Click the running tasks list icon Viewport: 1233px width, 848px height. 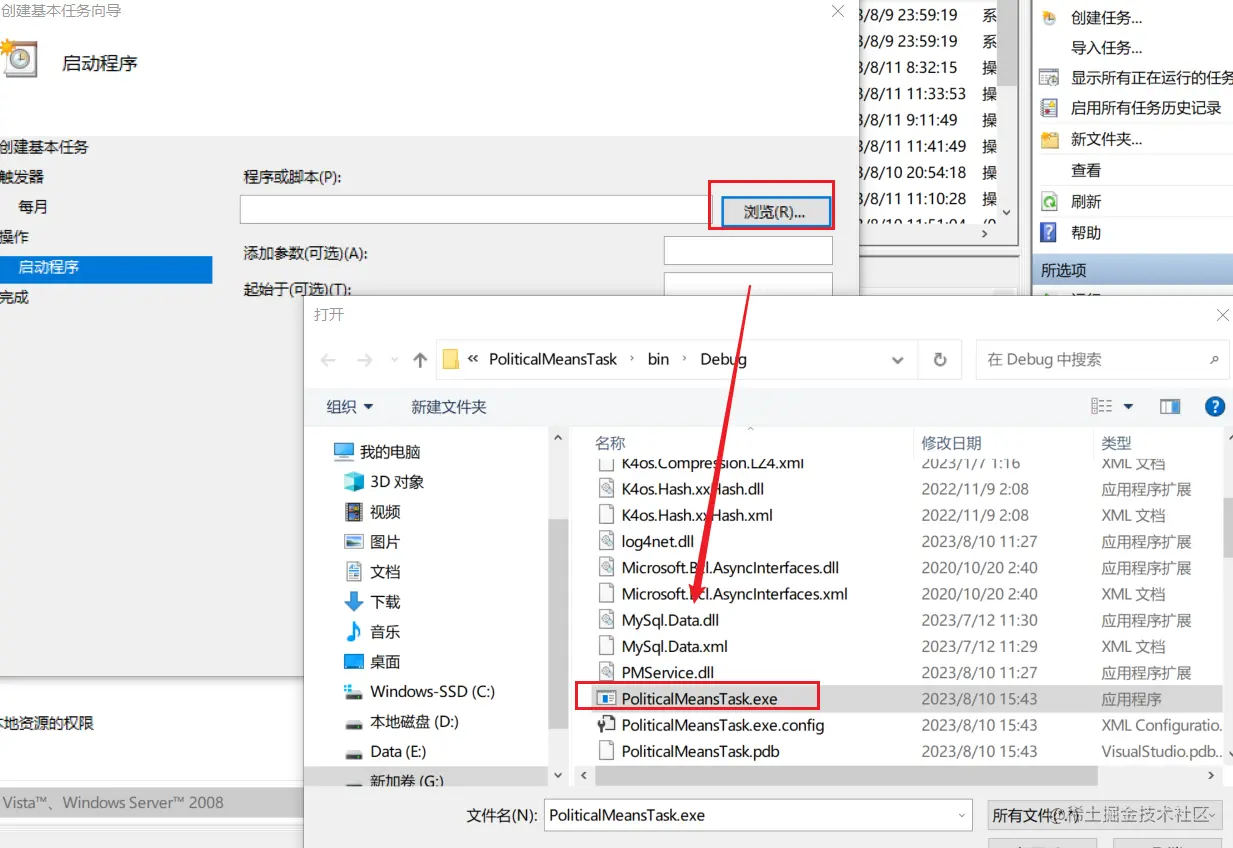coord(1049,77)
